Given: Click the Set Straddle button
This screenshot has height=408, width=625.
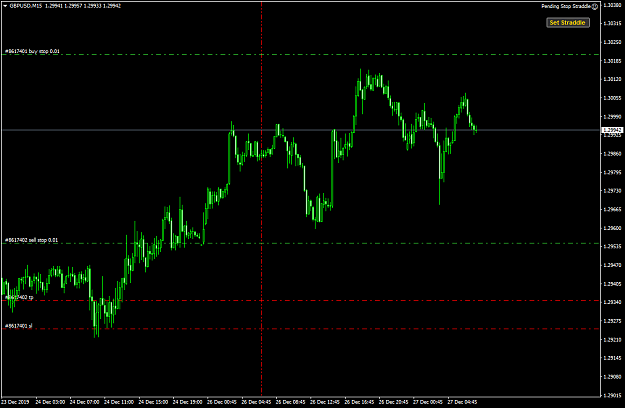Looking at the screenshot, I should pos(567,23).
